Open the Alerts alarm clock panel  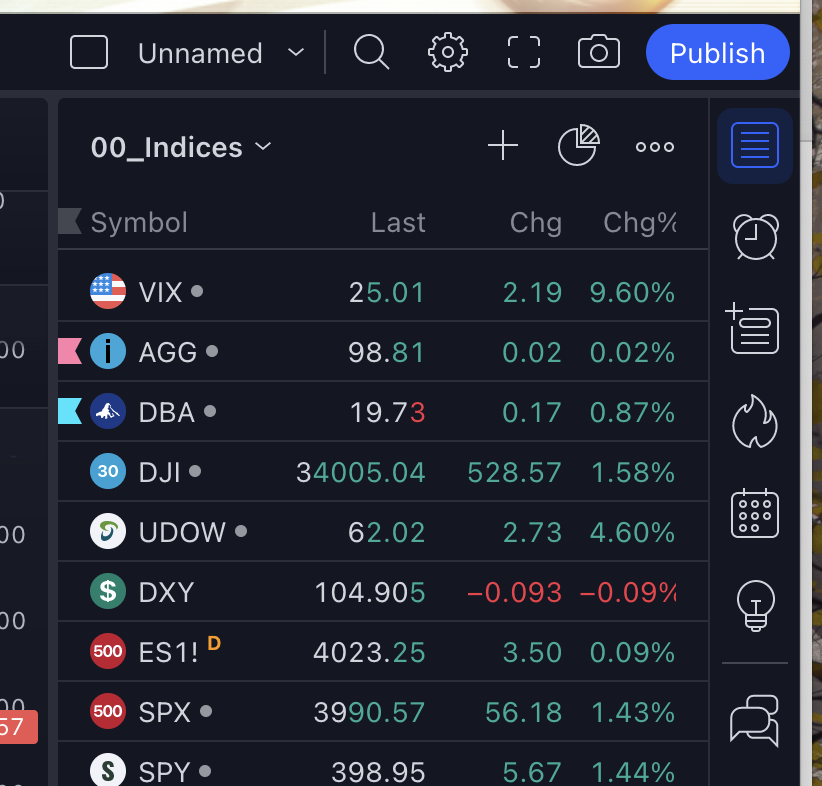[755, 236]
